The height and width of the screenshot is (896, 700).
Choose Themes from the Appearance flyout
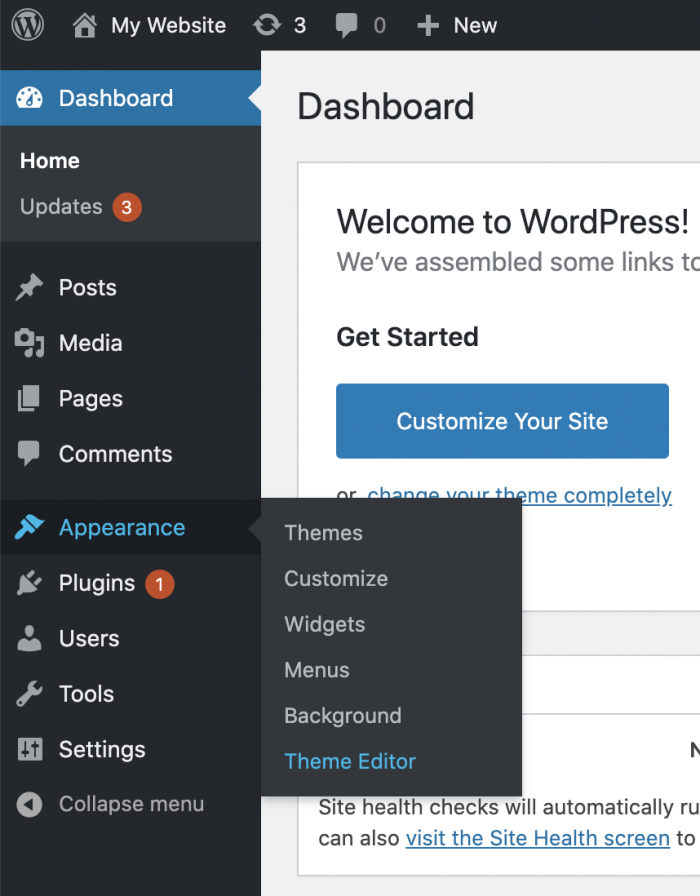[323, 533]
